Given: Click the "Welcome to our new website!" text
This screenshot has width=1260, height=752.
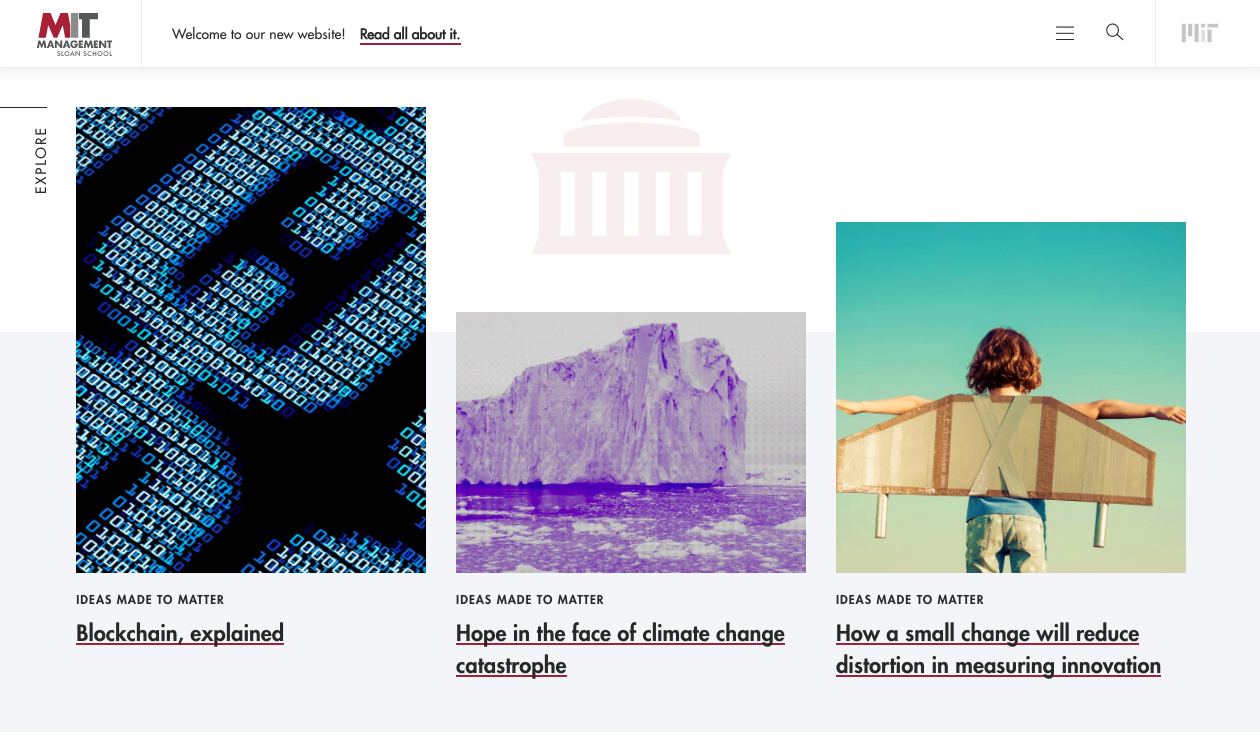Looking at the screenshot, I should click(258, 34).
